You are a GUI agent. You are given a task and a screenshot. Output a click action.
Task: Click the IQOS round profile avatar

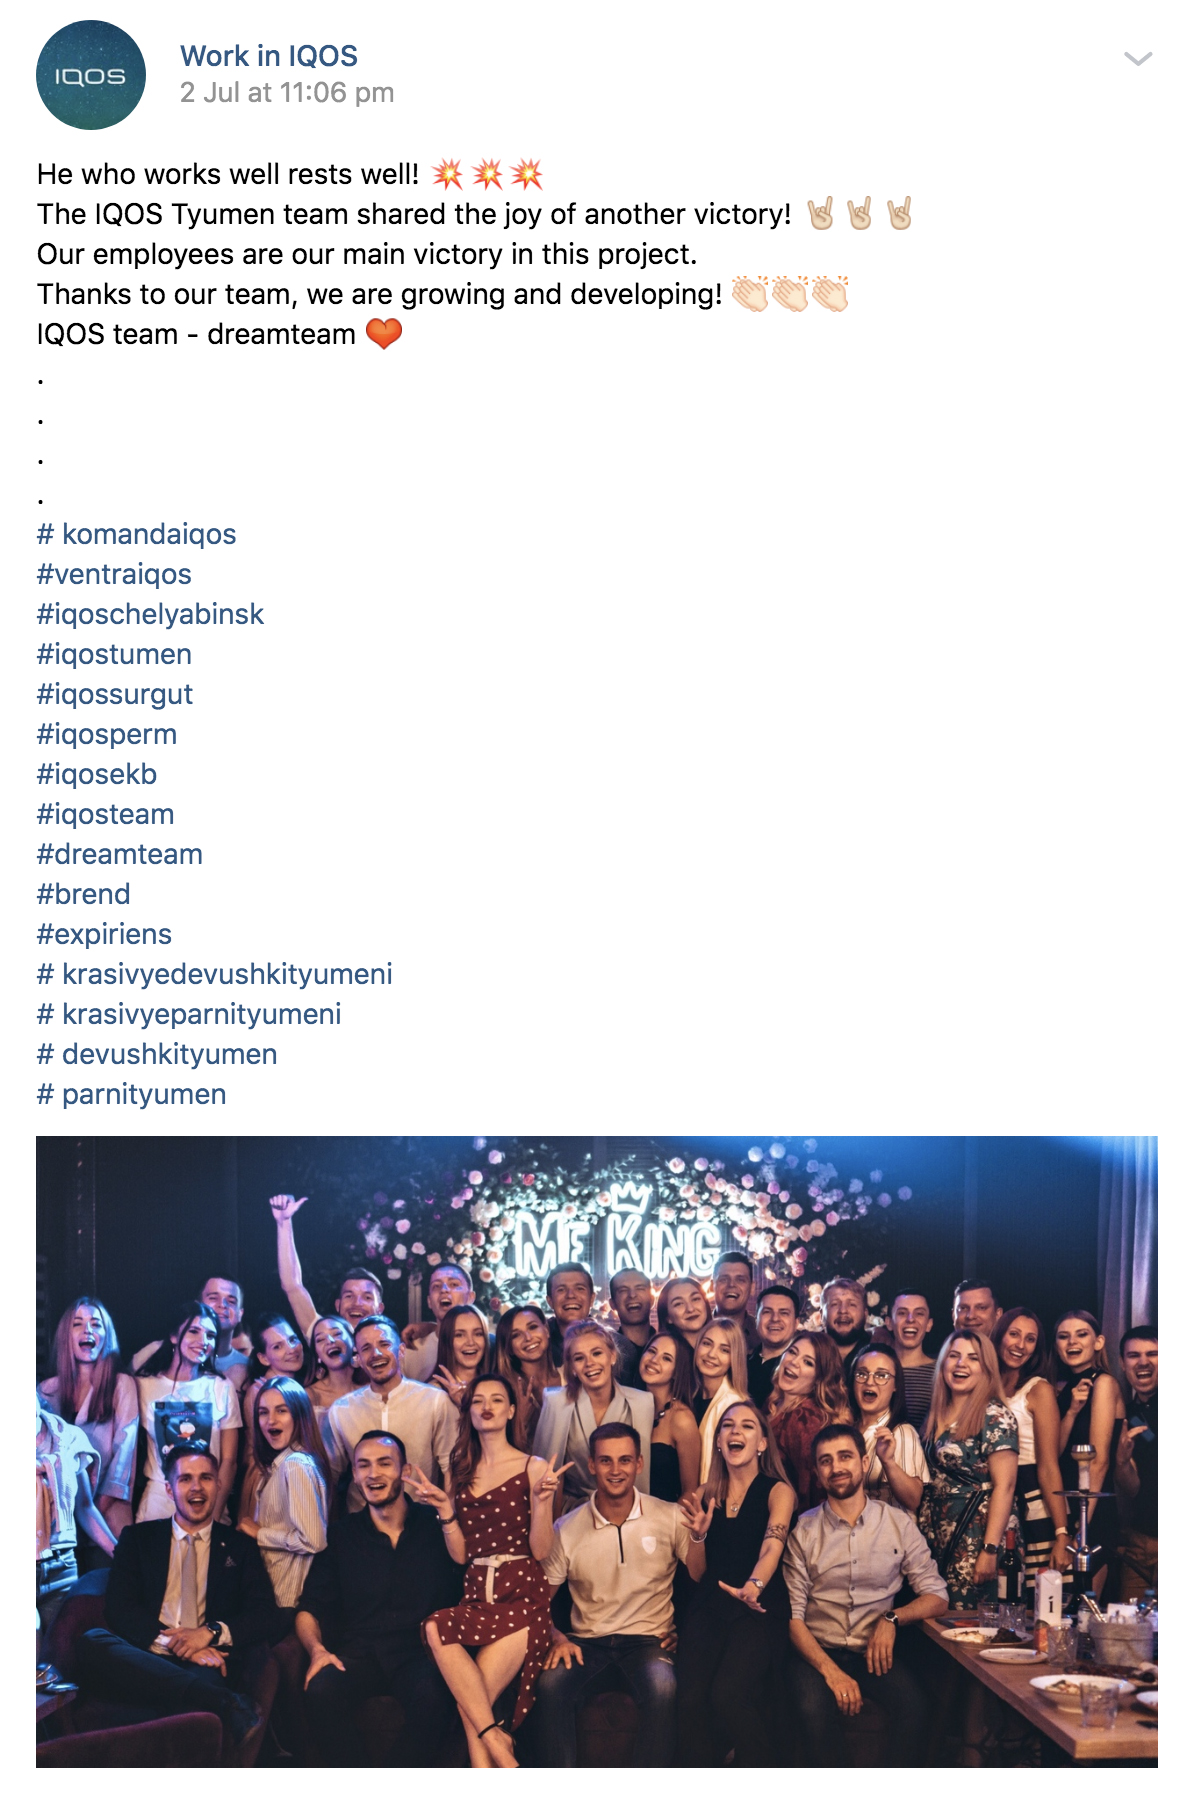tap(91, 75)
